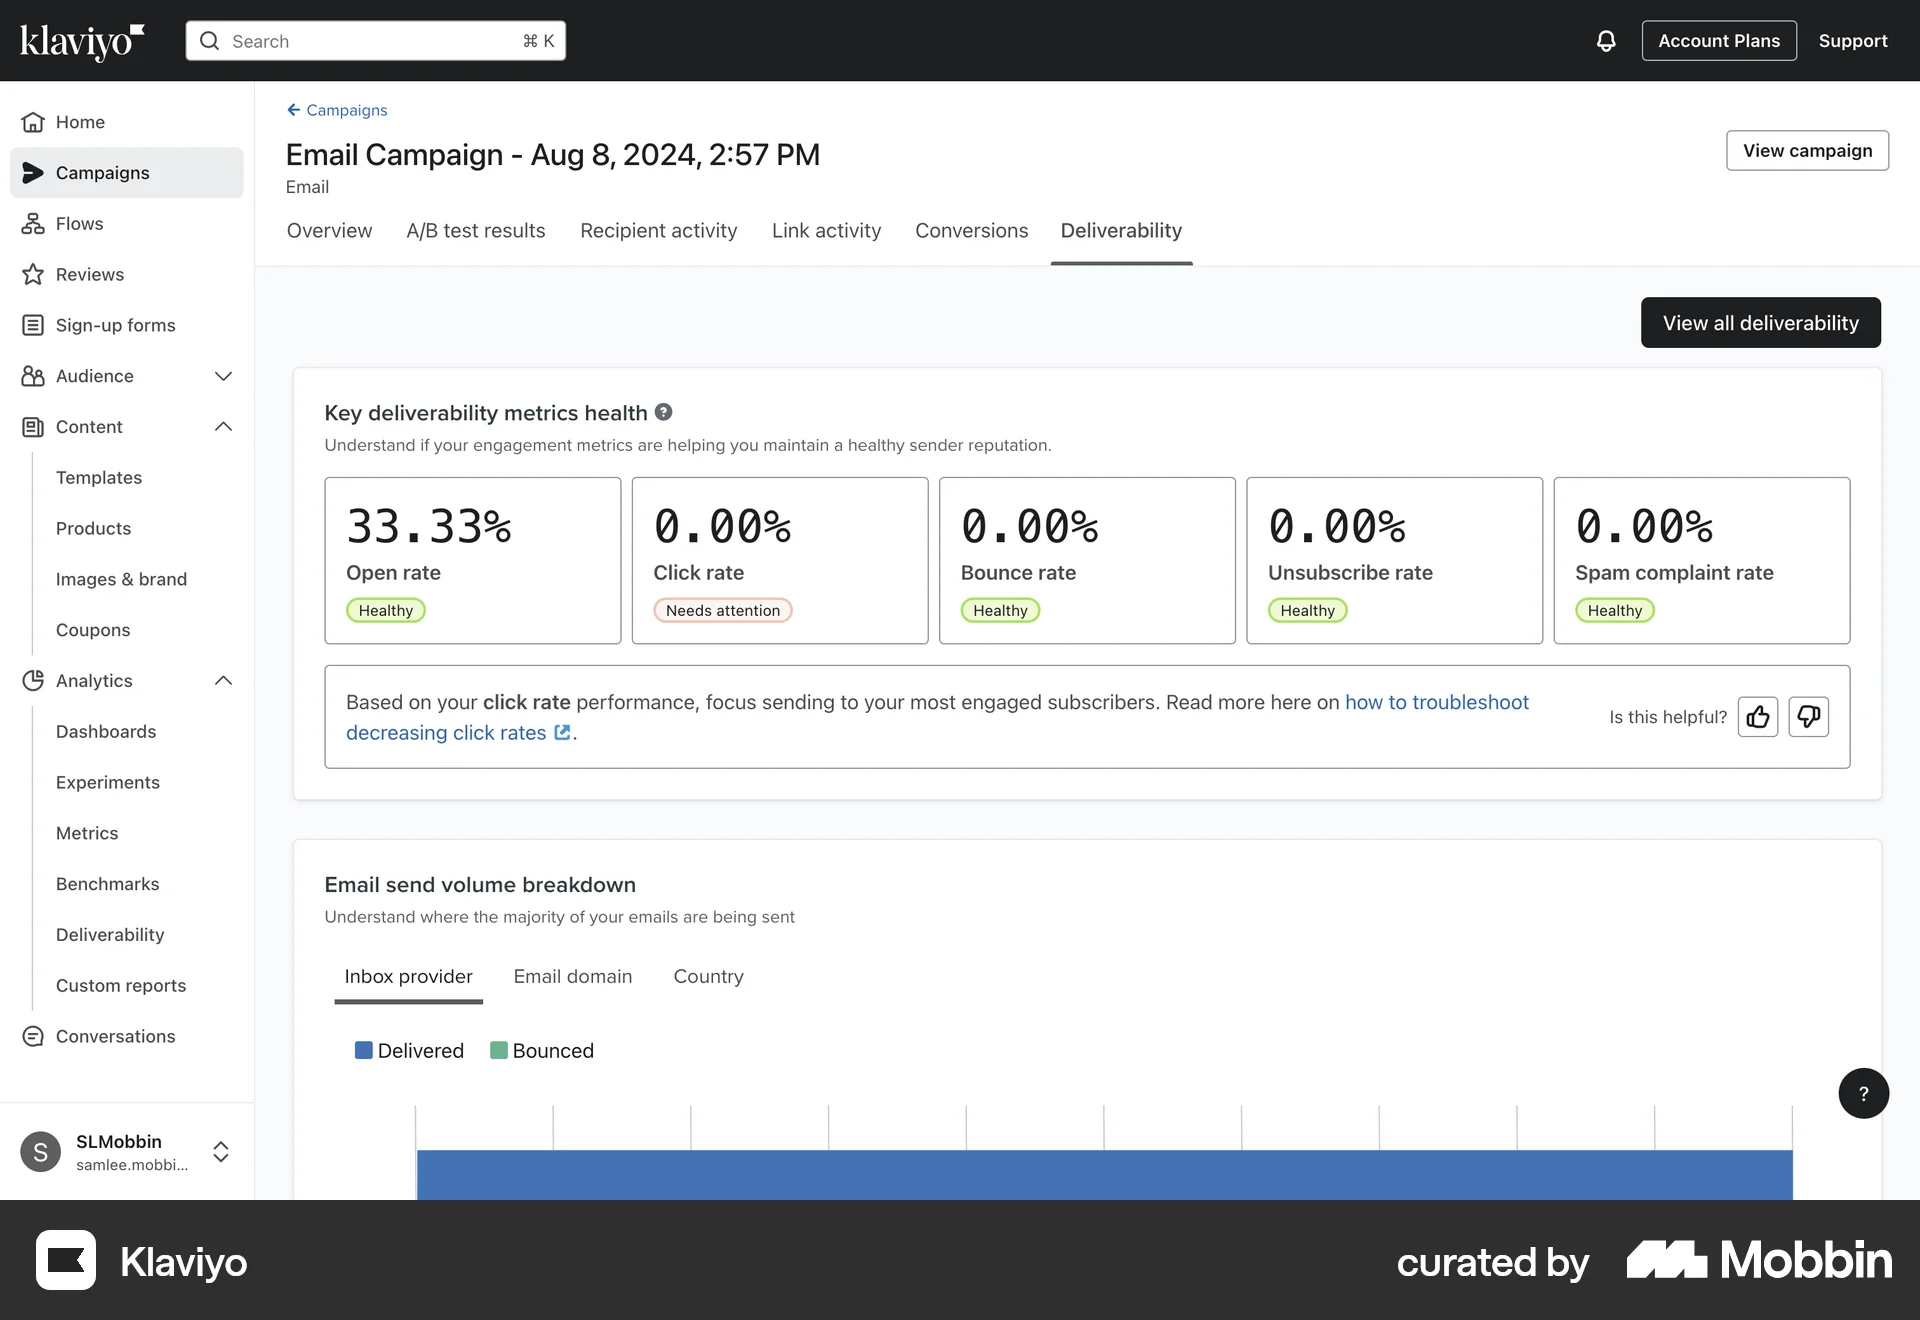
Task: Open Reviews from the sidebar icon
Action: pyautogui.click(x=33, y=274)
